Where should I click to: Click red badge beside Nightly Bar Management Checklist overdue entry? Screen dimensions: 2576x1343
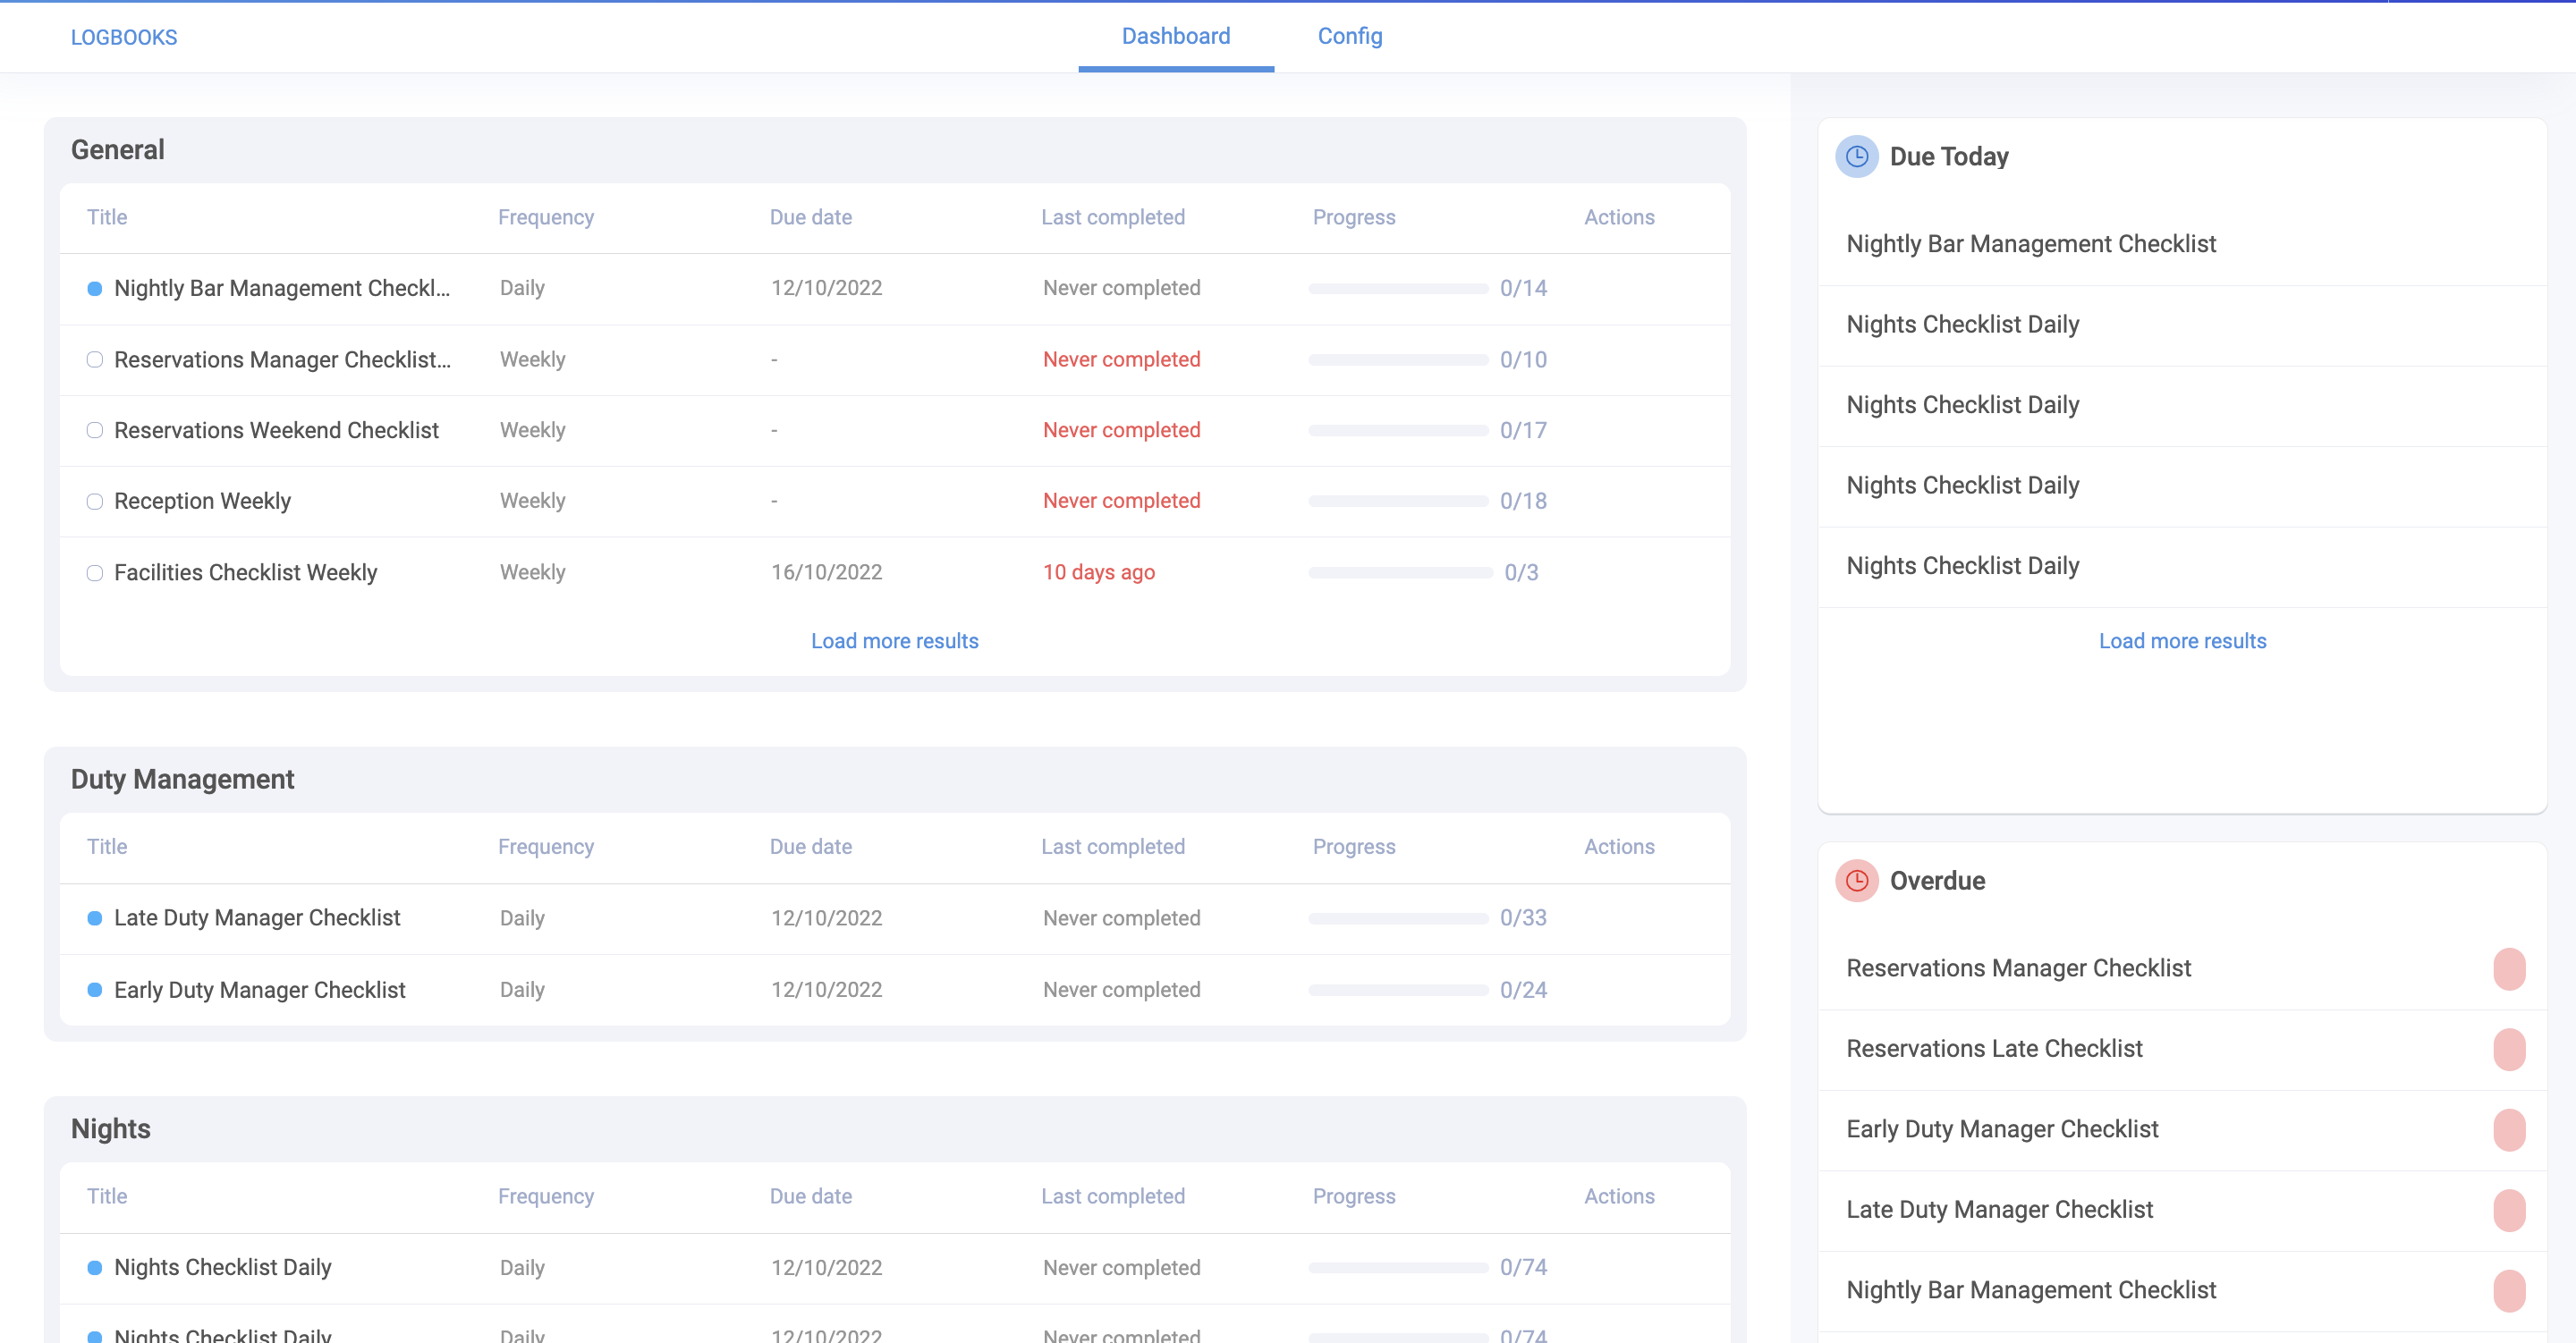[2510, 1290]
